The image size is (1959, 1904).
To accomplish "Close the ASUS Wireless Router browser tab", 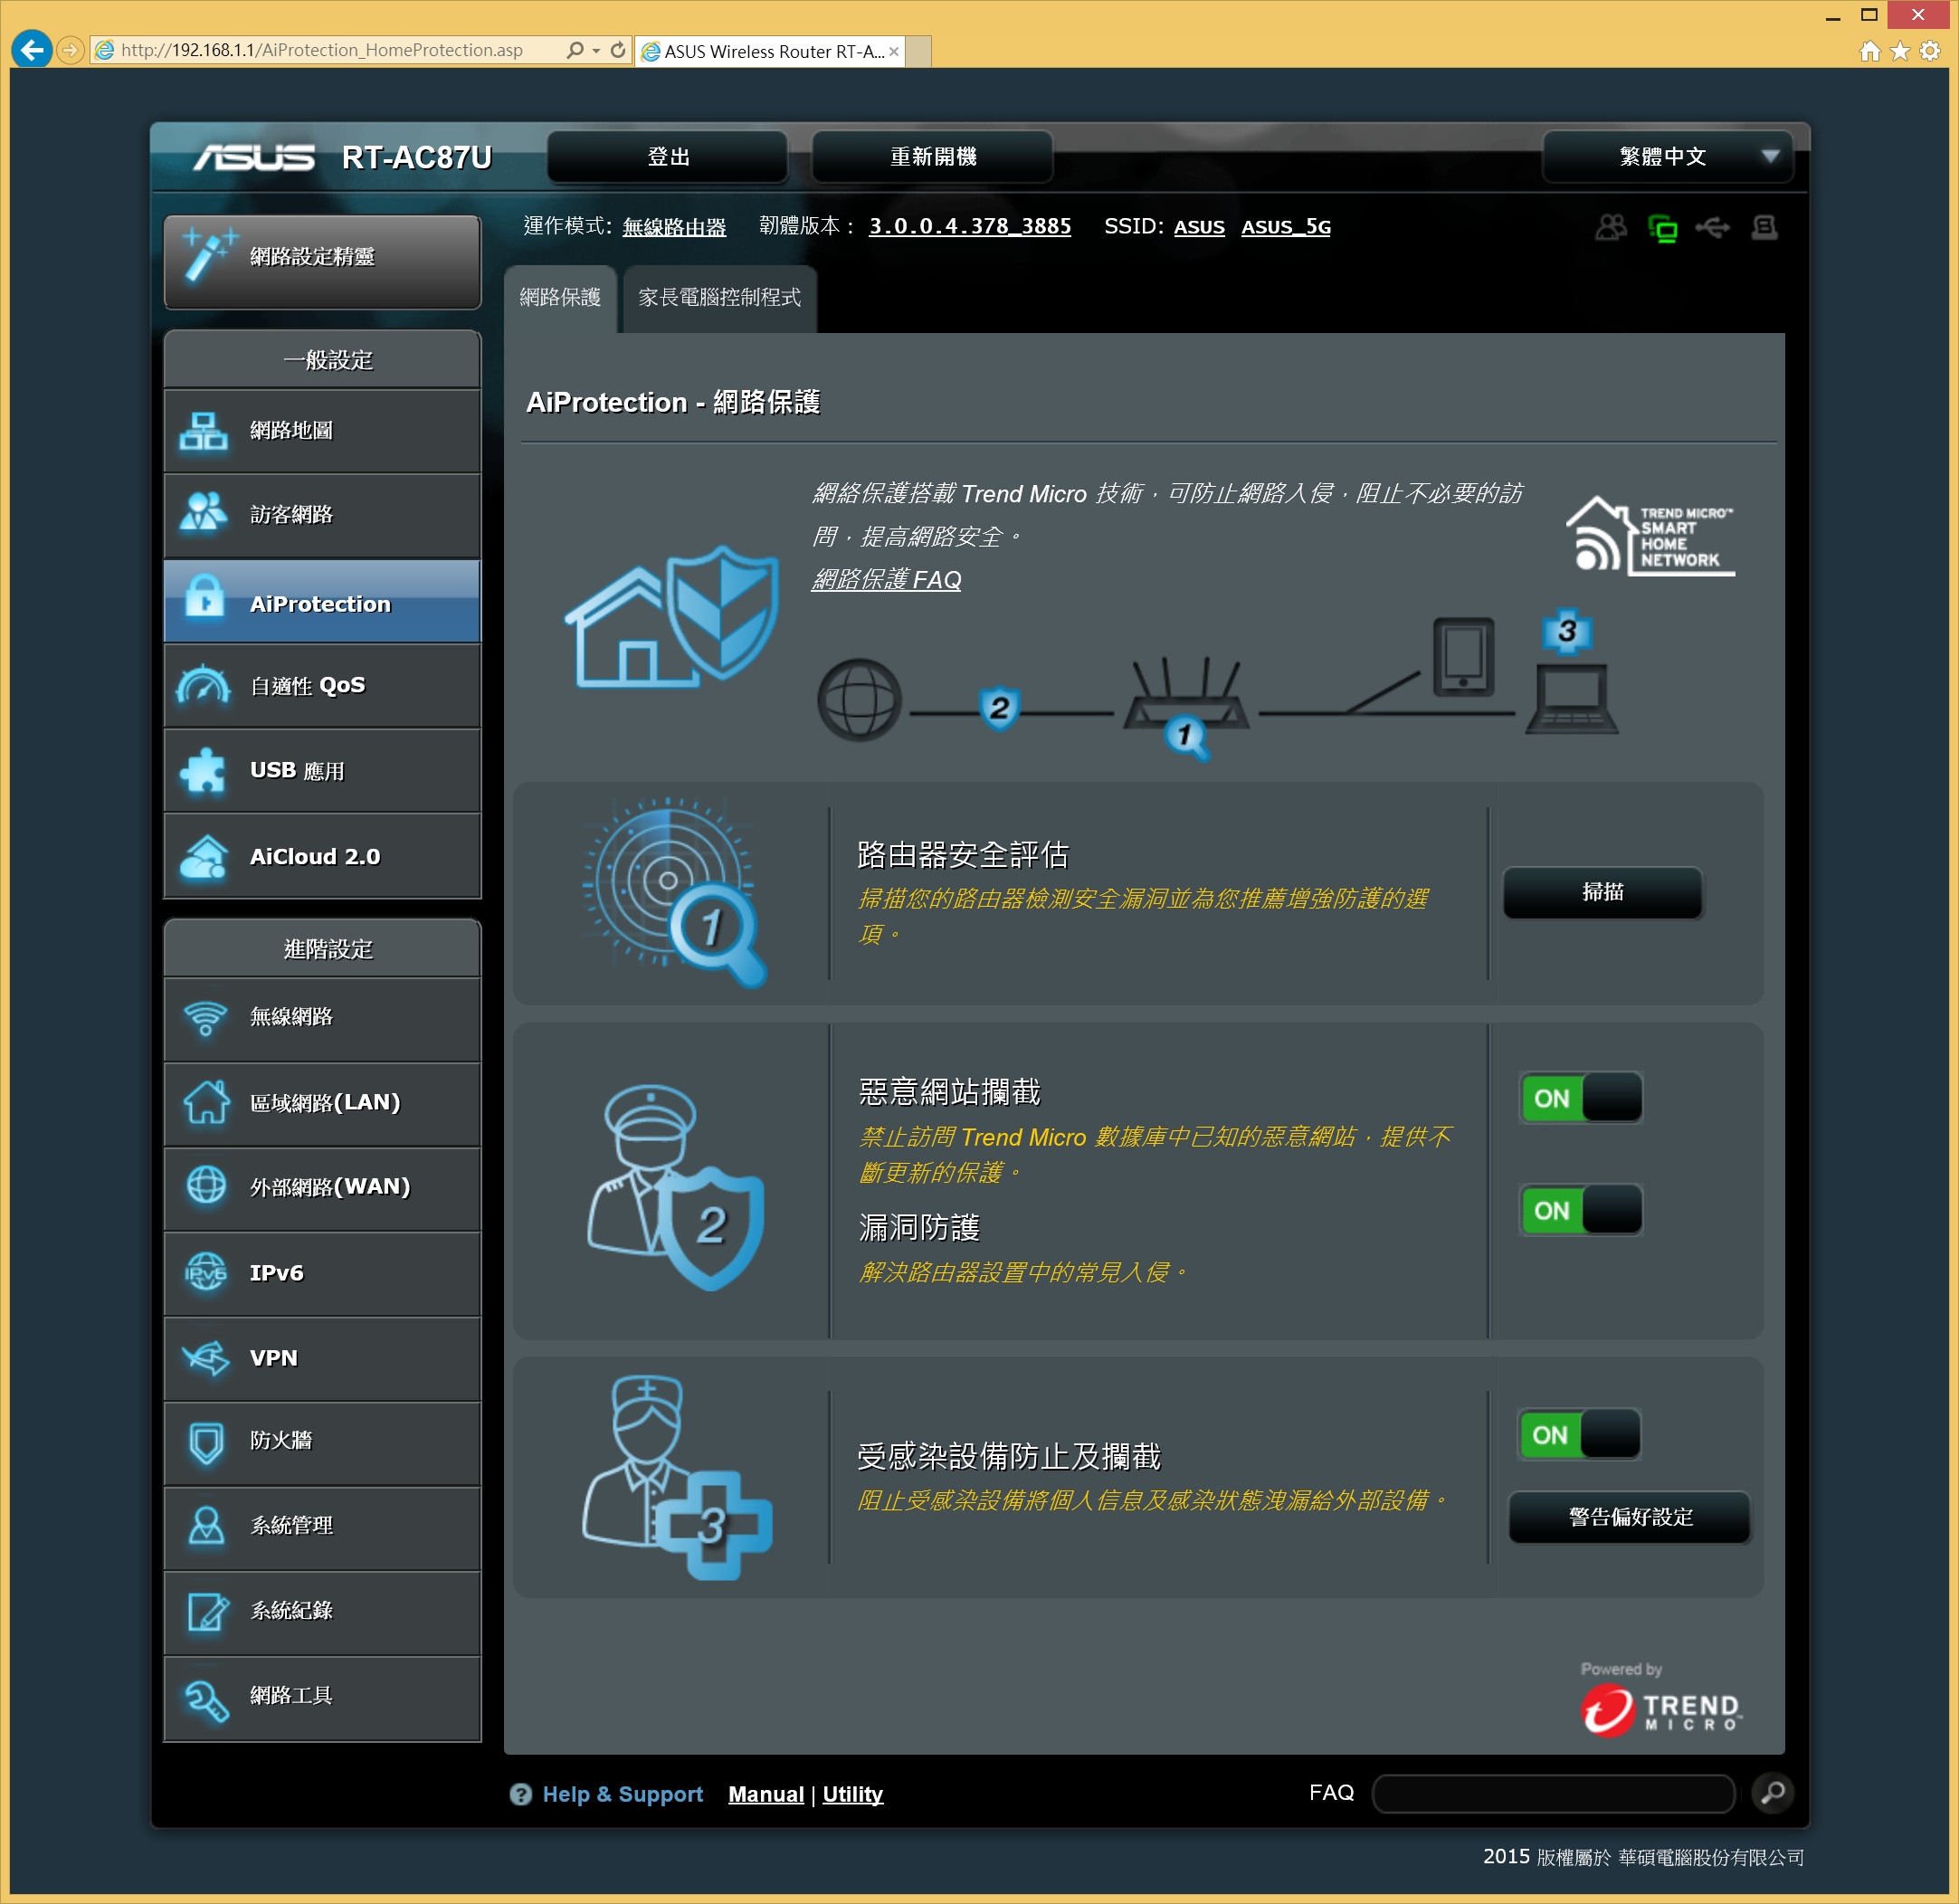I will point(894,52).
